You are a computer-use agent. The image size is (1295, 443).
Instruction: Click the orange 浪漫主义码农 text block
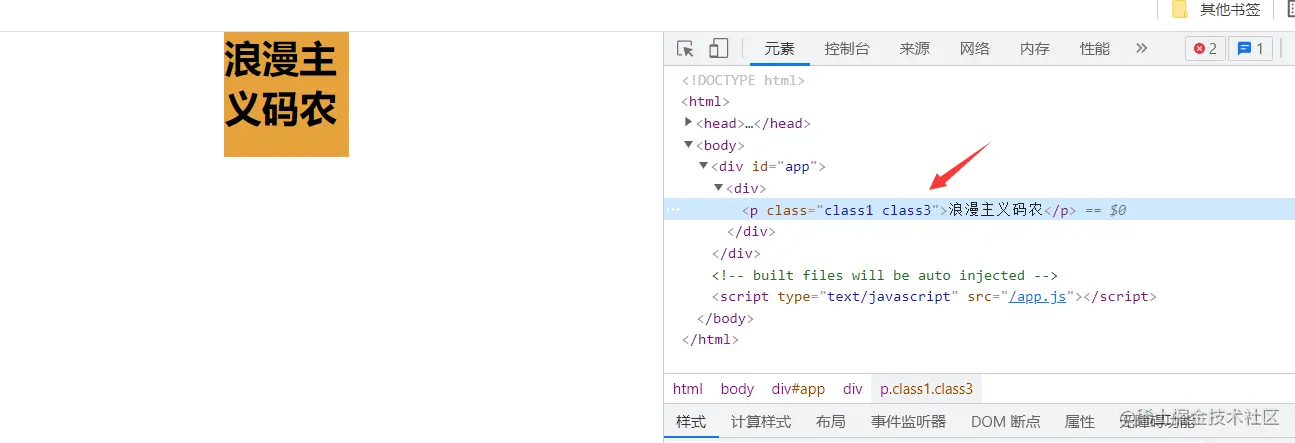[x=286, y=94]
